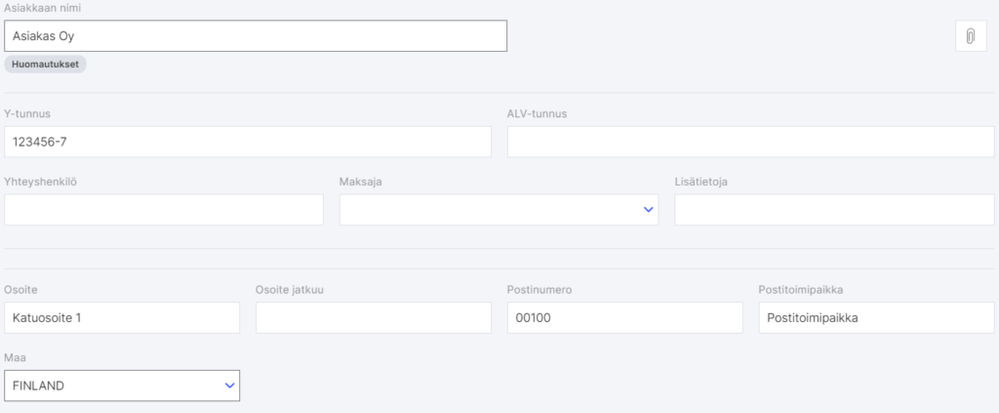The height and width of the screenshot is (413, 999).
Task: Focus the Yhteyshenkilö input field
Action: click(164, 210)
